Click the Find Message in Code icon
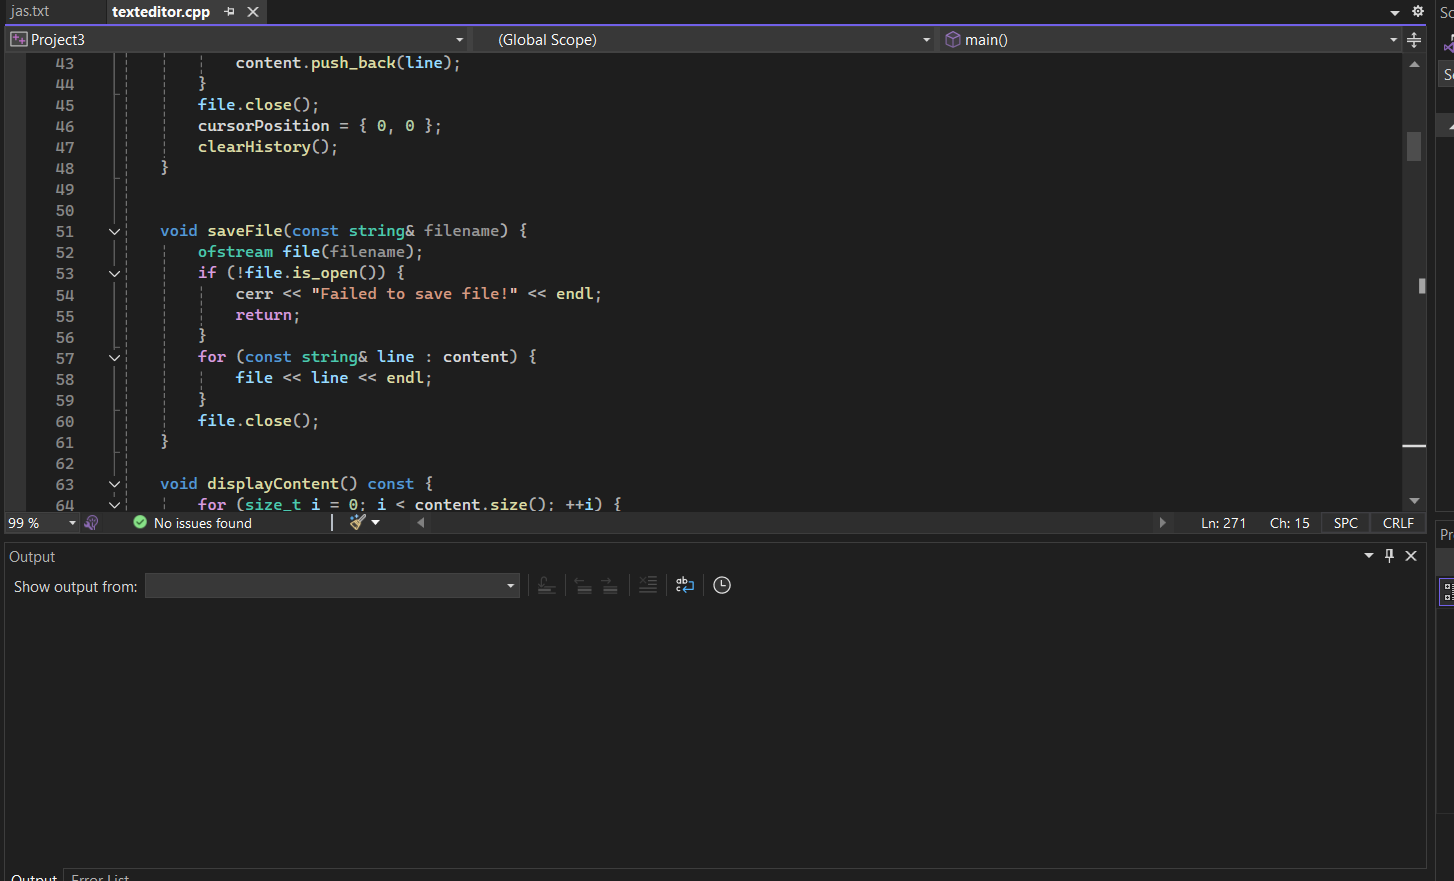Screen dimensions: 1454x881 coord(546,586)
